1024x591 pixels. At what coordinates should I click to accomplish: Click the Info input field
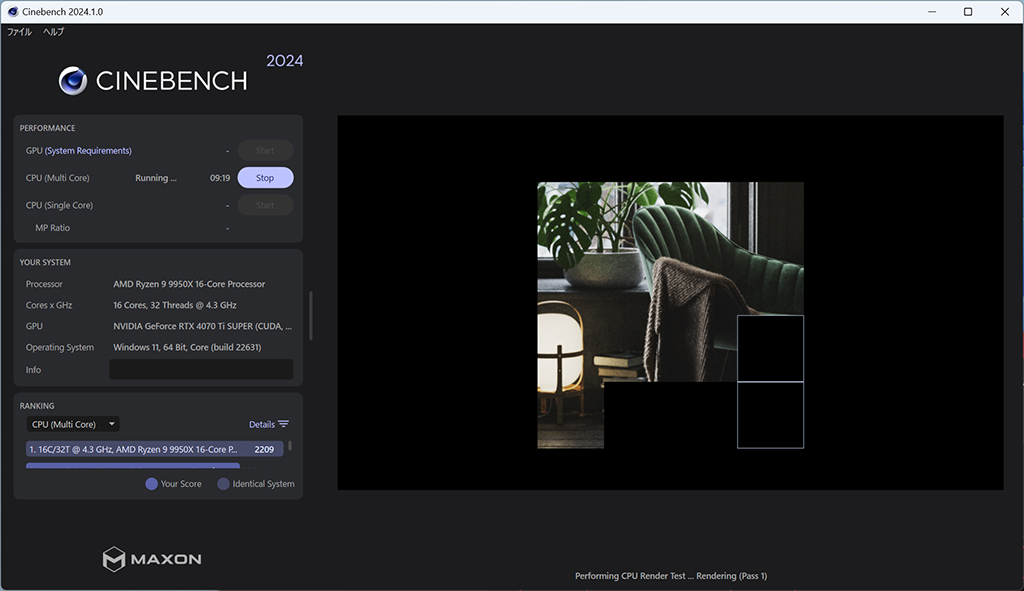coord(201,370)
